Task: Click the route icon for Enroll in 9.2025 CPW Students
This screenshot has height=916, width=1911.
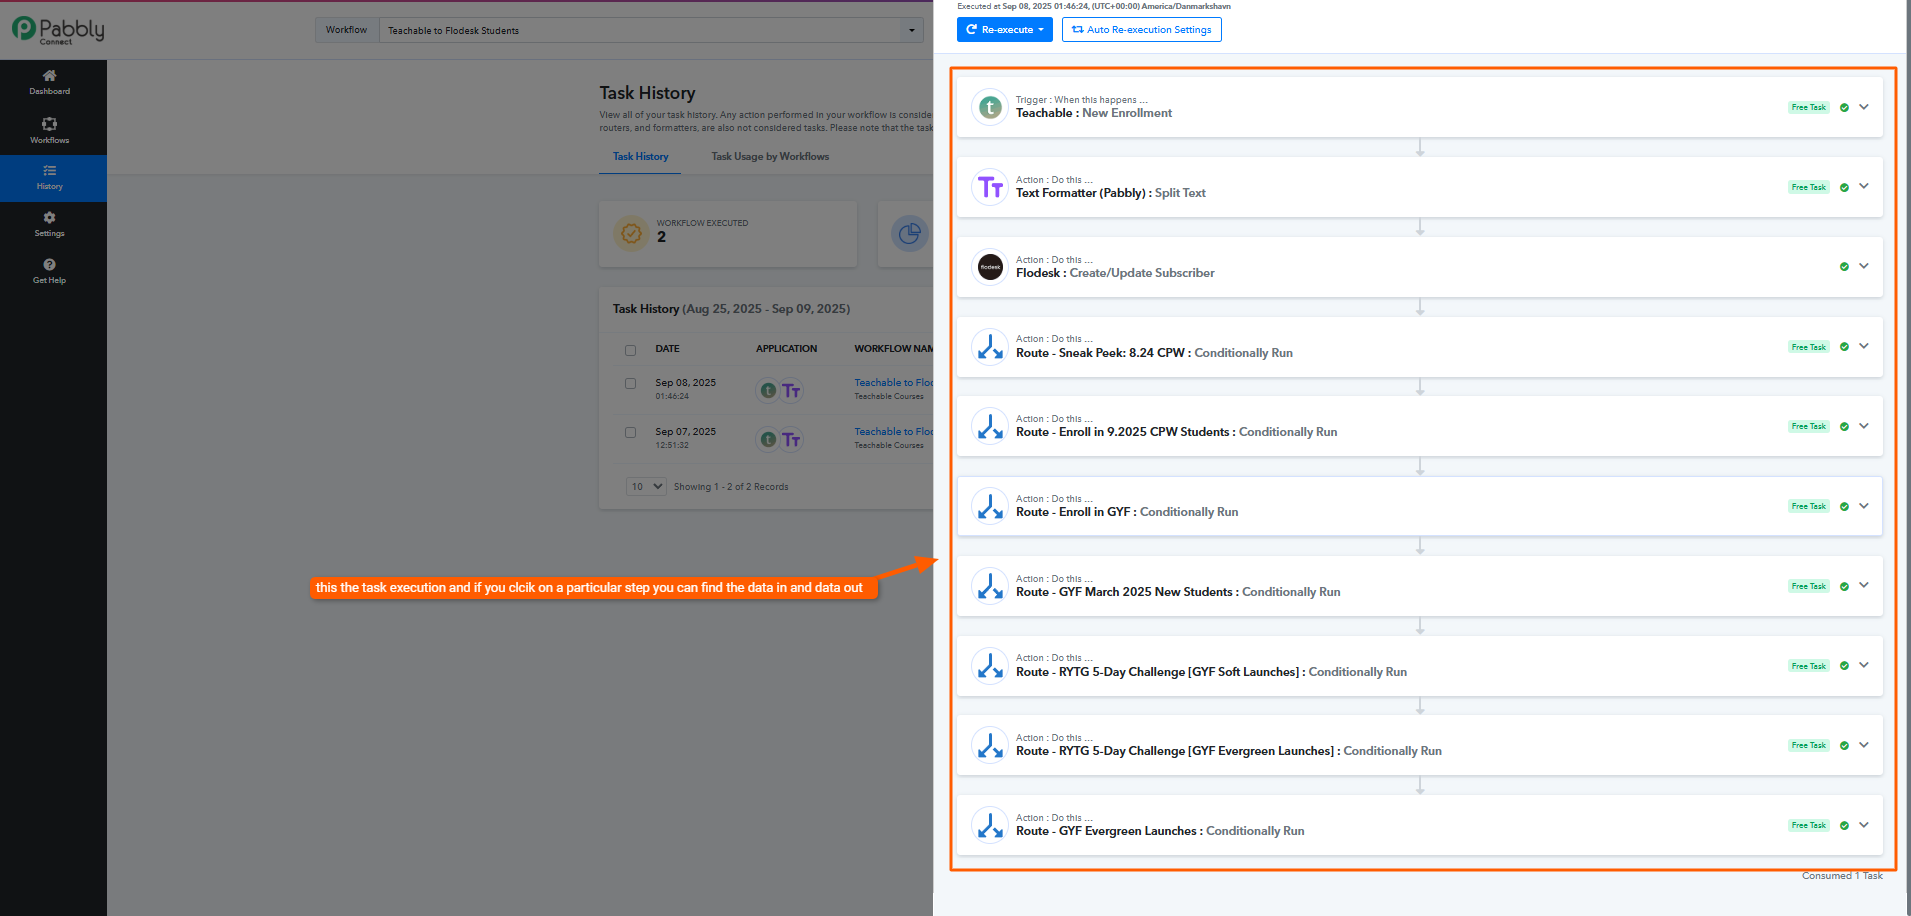Action: pyautogui.click(x=990, y=426)
